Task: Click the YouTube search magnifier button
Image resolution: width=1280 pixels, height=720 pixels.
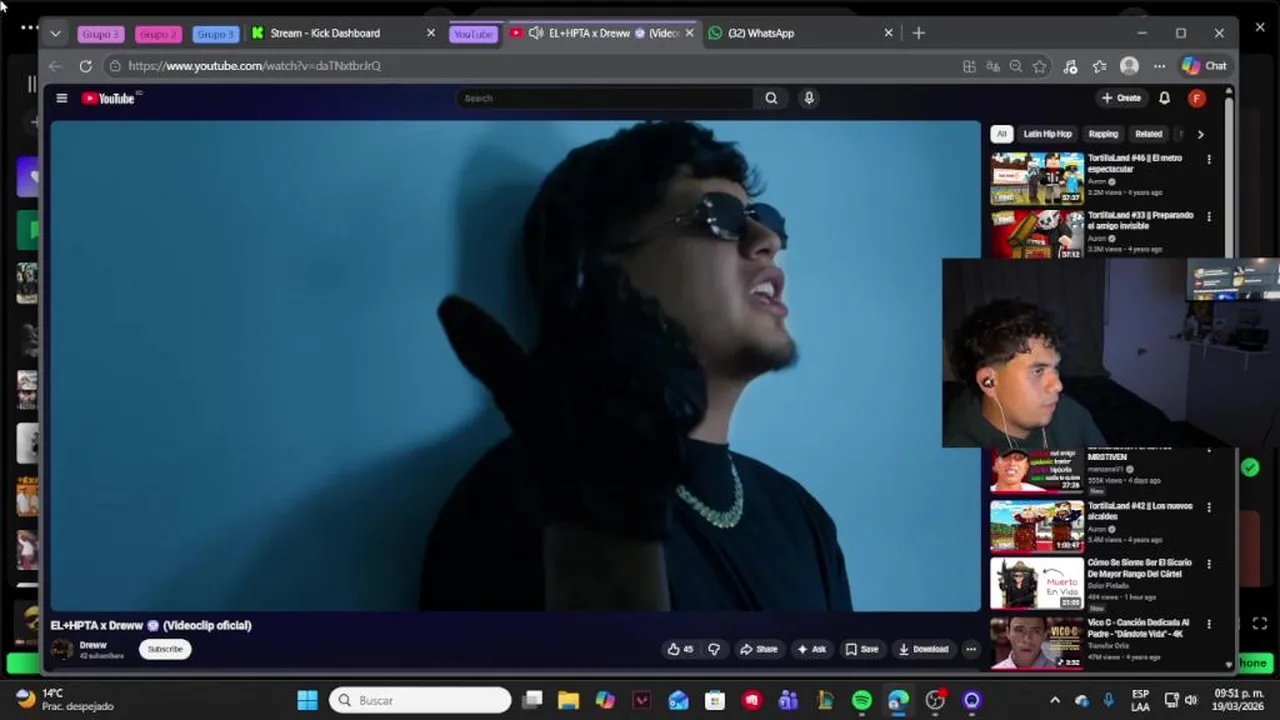Action: pos(771,98)
